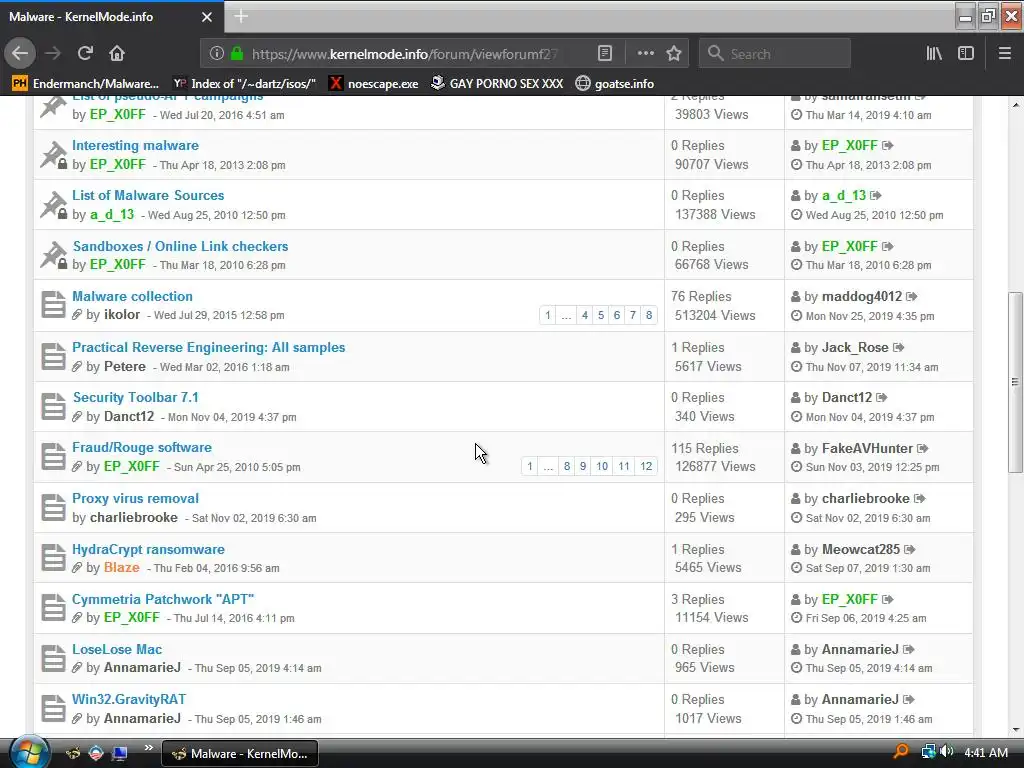
Task: Expand quick launch chevron on taskbar
Action: tap(149, 747)
